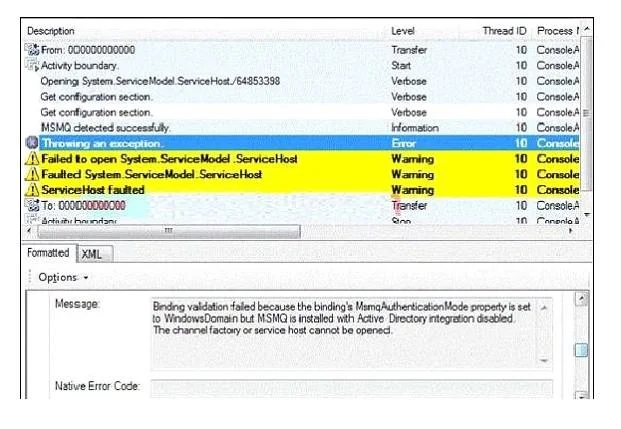Viewport: 621px width, 429px height.
Task: Click inside the Message text box
Action: 344,334
